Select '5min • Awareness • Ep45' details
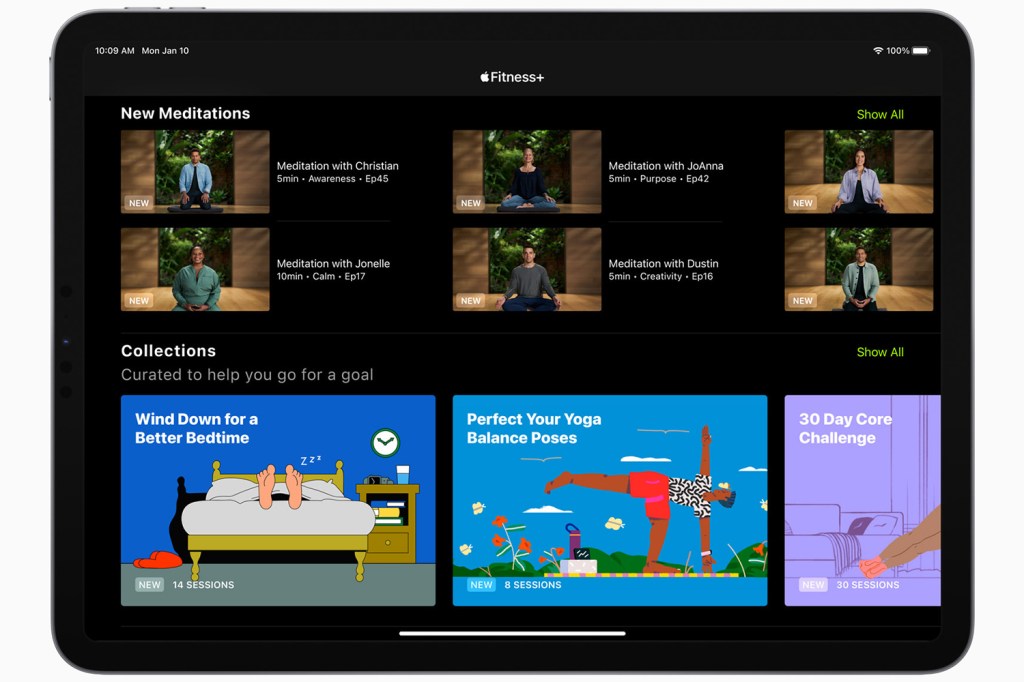The height and width of the screenshot is (682, 1024). tap(332, 179)
